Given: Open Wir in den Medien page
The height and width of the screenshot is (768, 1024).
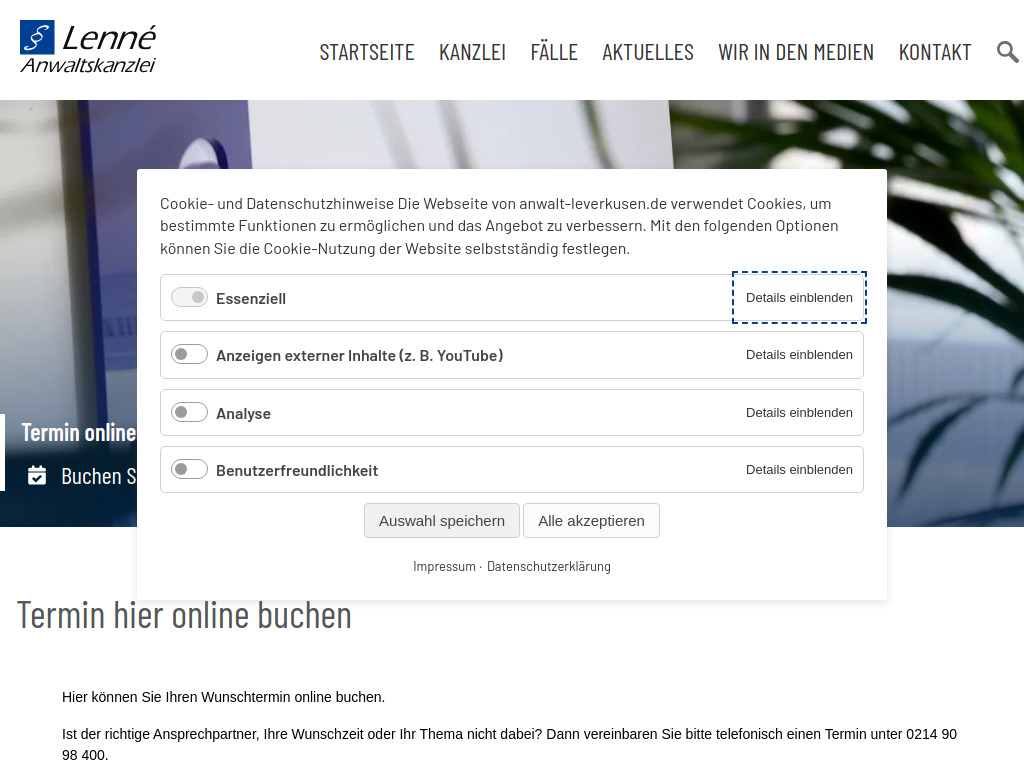Looking at the screenshot, I should 796,52.
